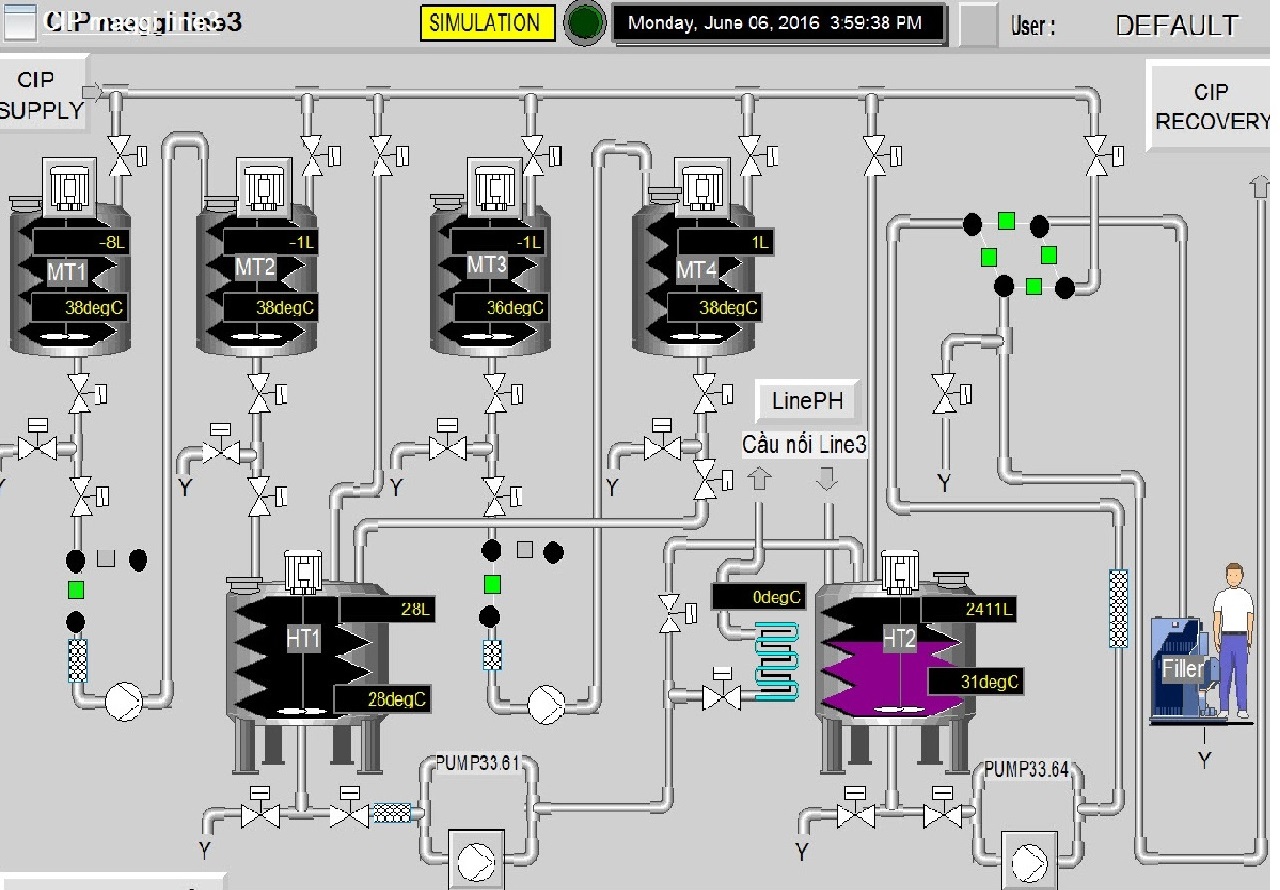
Task: Toggle the manual drain valve under HT1
Action: tap(260, 815)
